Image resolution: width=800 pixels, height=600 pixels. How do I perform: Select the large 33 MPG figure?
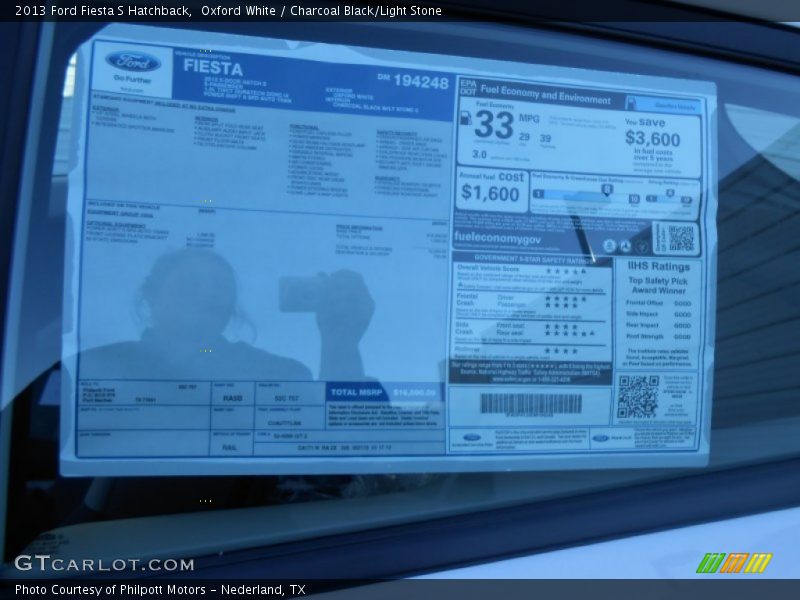(x=494, y=125)
